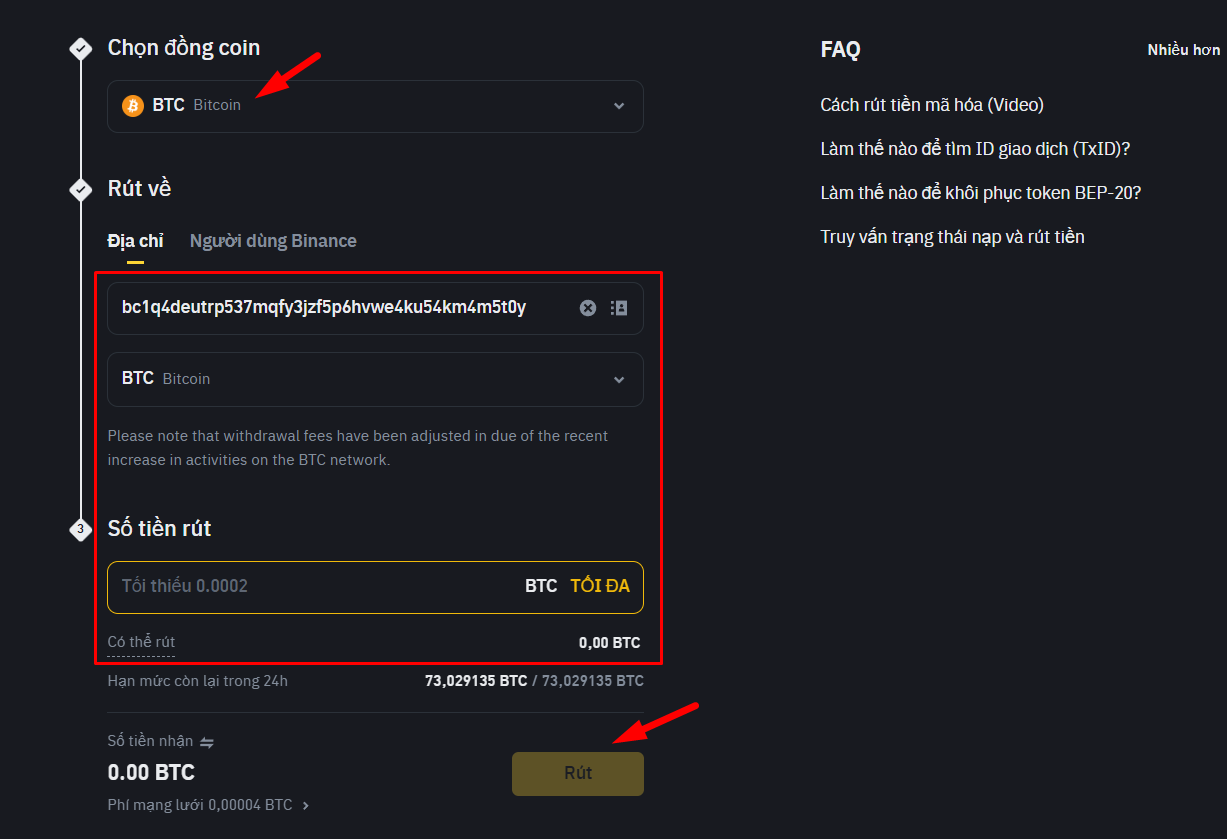Open the address book icon
The height and width of the screenshot is (839, 1227).
tap(619, 308)
